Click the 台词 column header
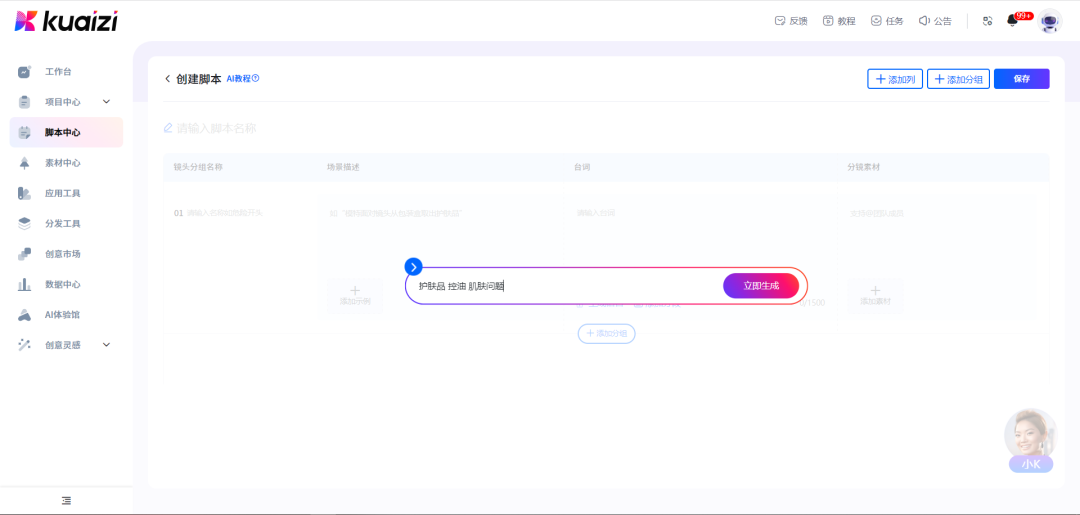The image size is (1080, 515). point(582,167)
